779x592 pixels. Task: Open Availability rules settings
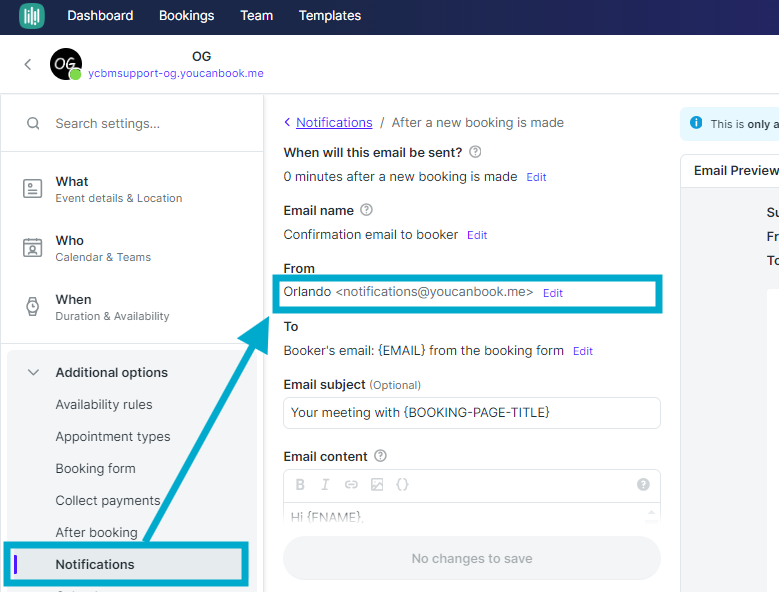(x=104, y=405)
